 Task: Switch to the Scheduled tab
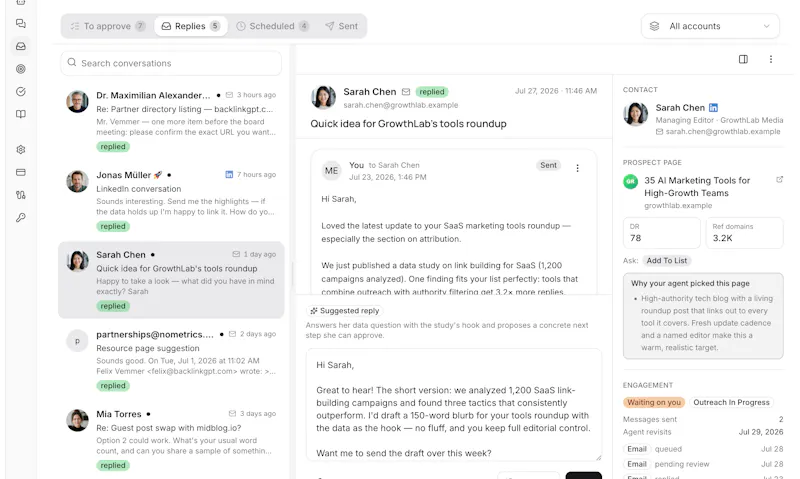pyautogui.click(x=272, y=26)
